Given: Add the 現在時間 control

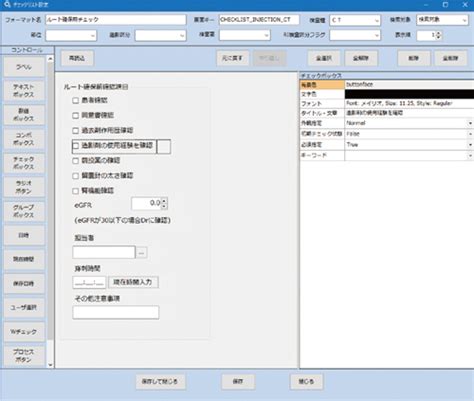Looking at the screenshot, I should 24,259.
